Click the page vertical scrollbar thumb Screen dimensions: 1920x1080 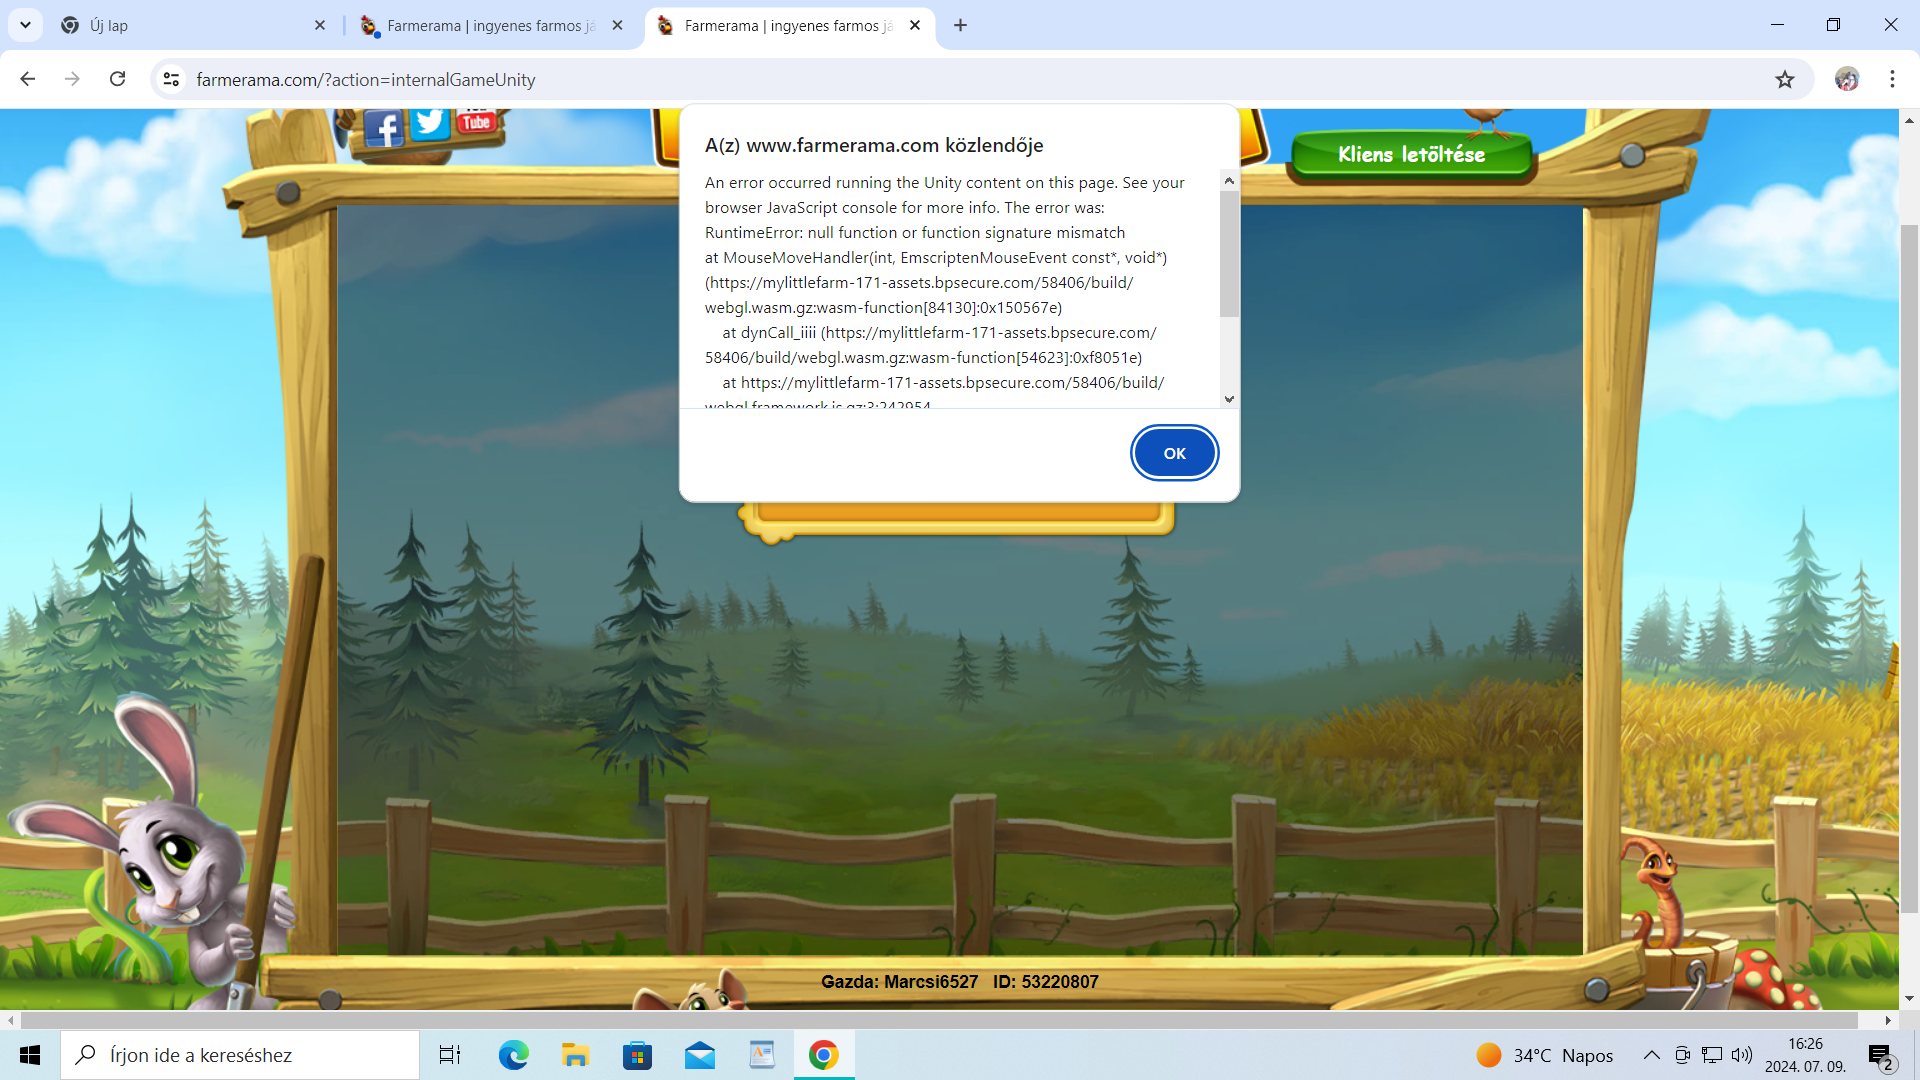click(1909, 568)
